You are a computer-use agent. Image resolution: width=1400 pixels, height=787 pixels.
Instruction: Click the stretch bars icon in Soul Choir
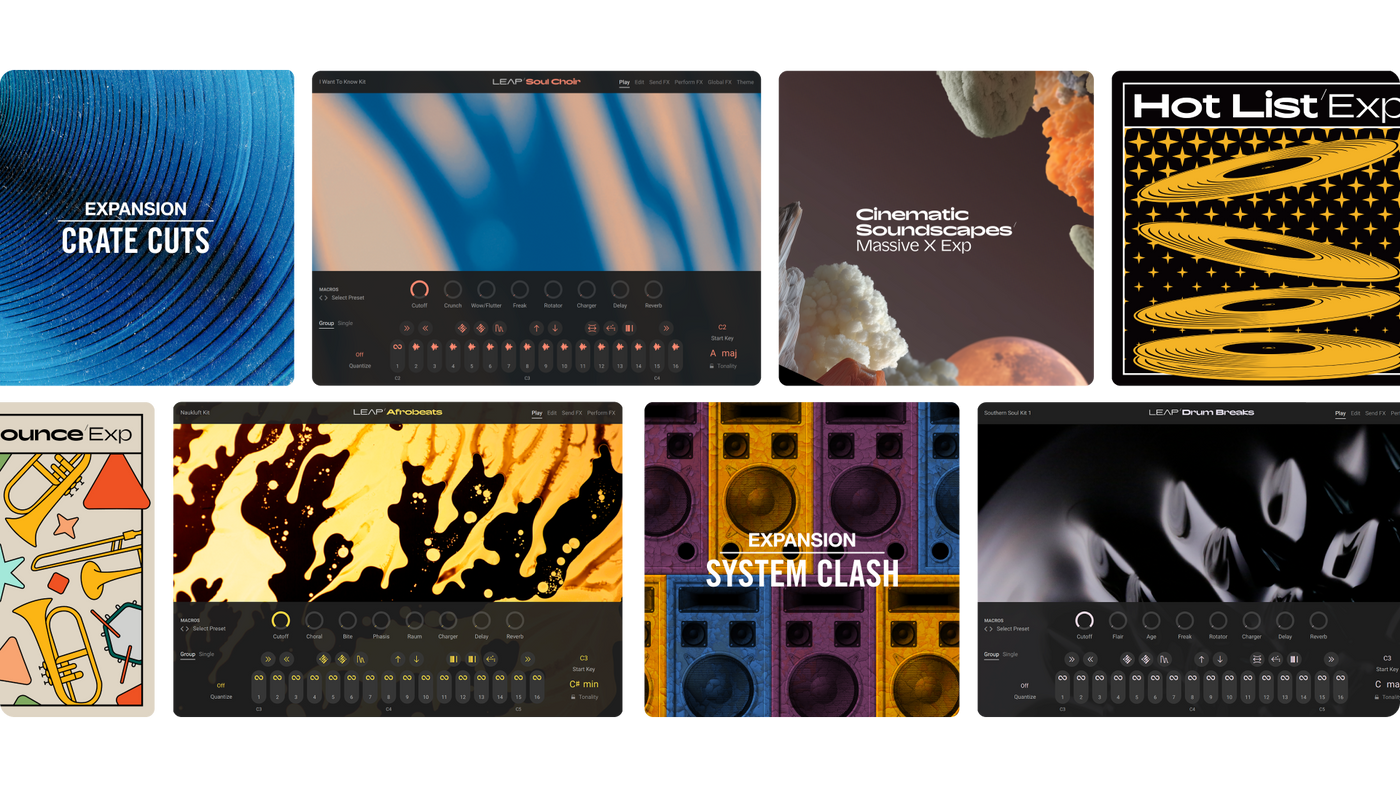[x=592, y=328]
